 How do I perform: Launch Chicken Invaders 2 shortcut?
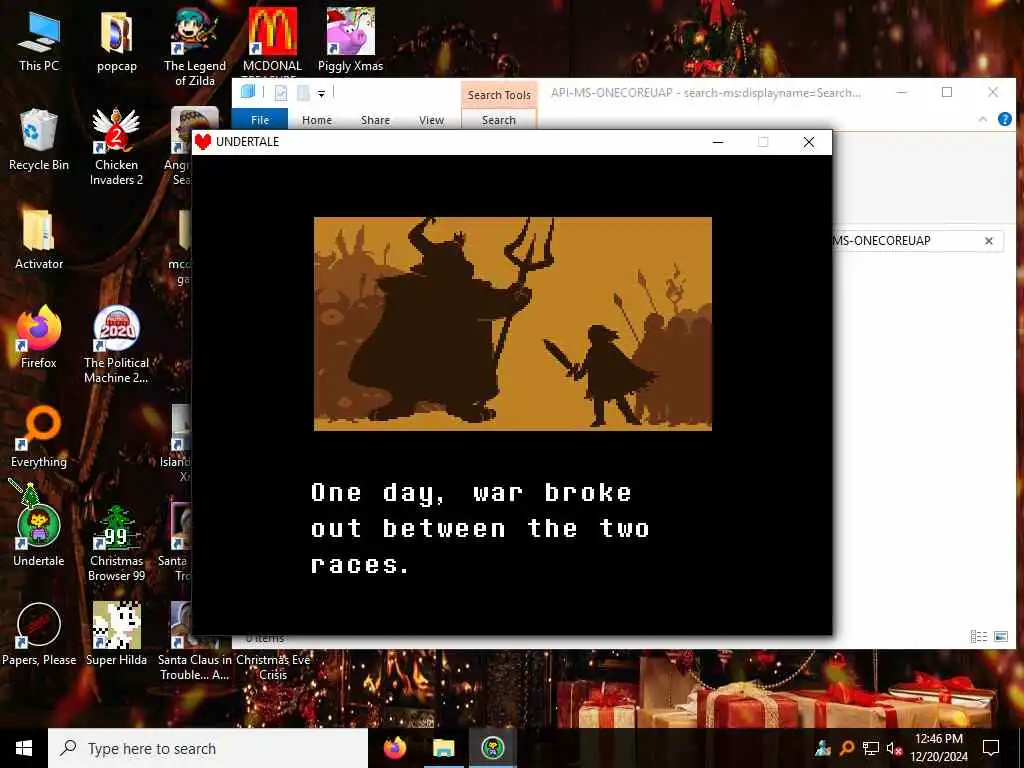116,146
